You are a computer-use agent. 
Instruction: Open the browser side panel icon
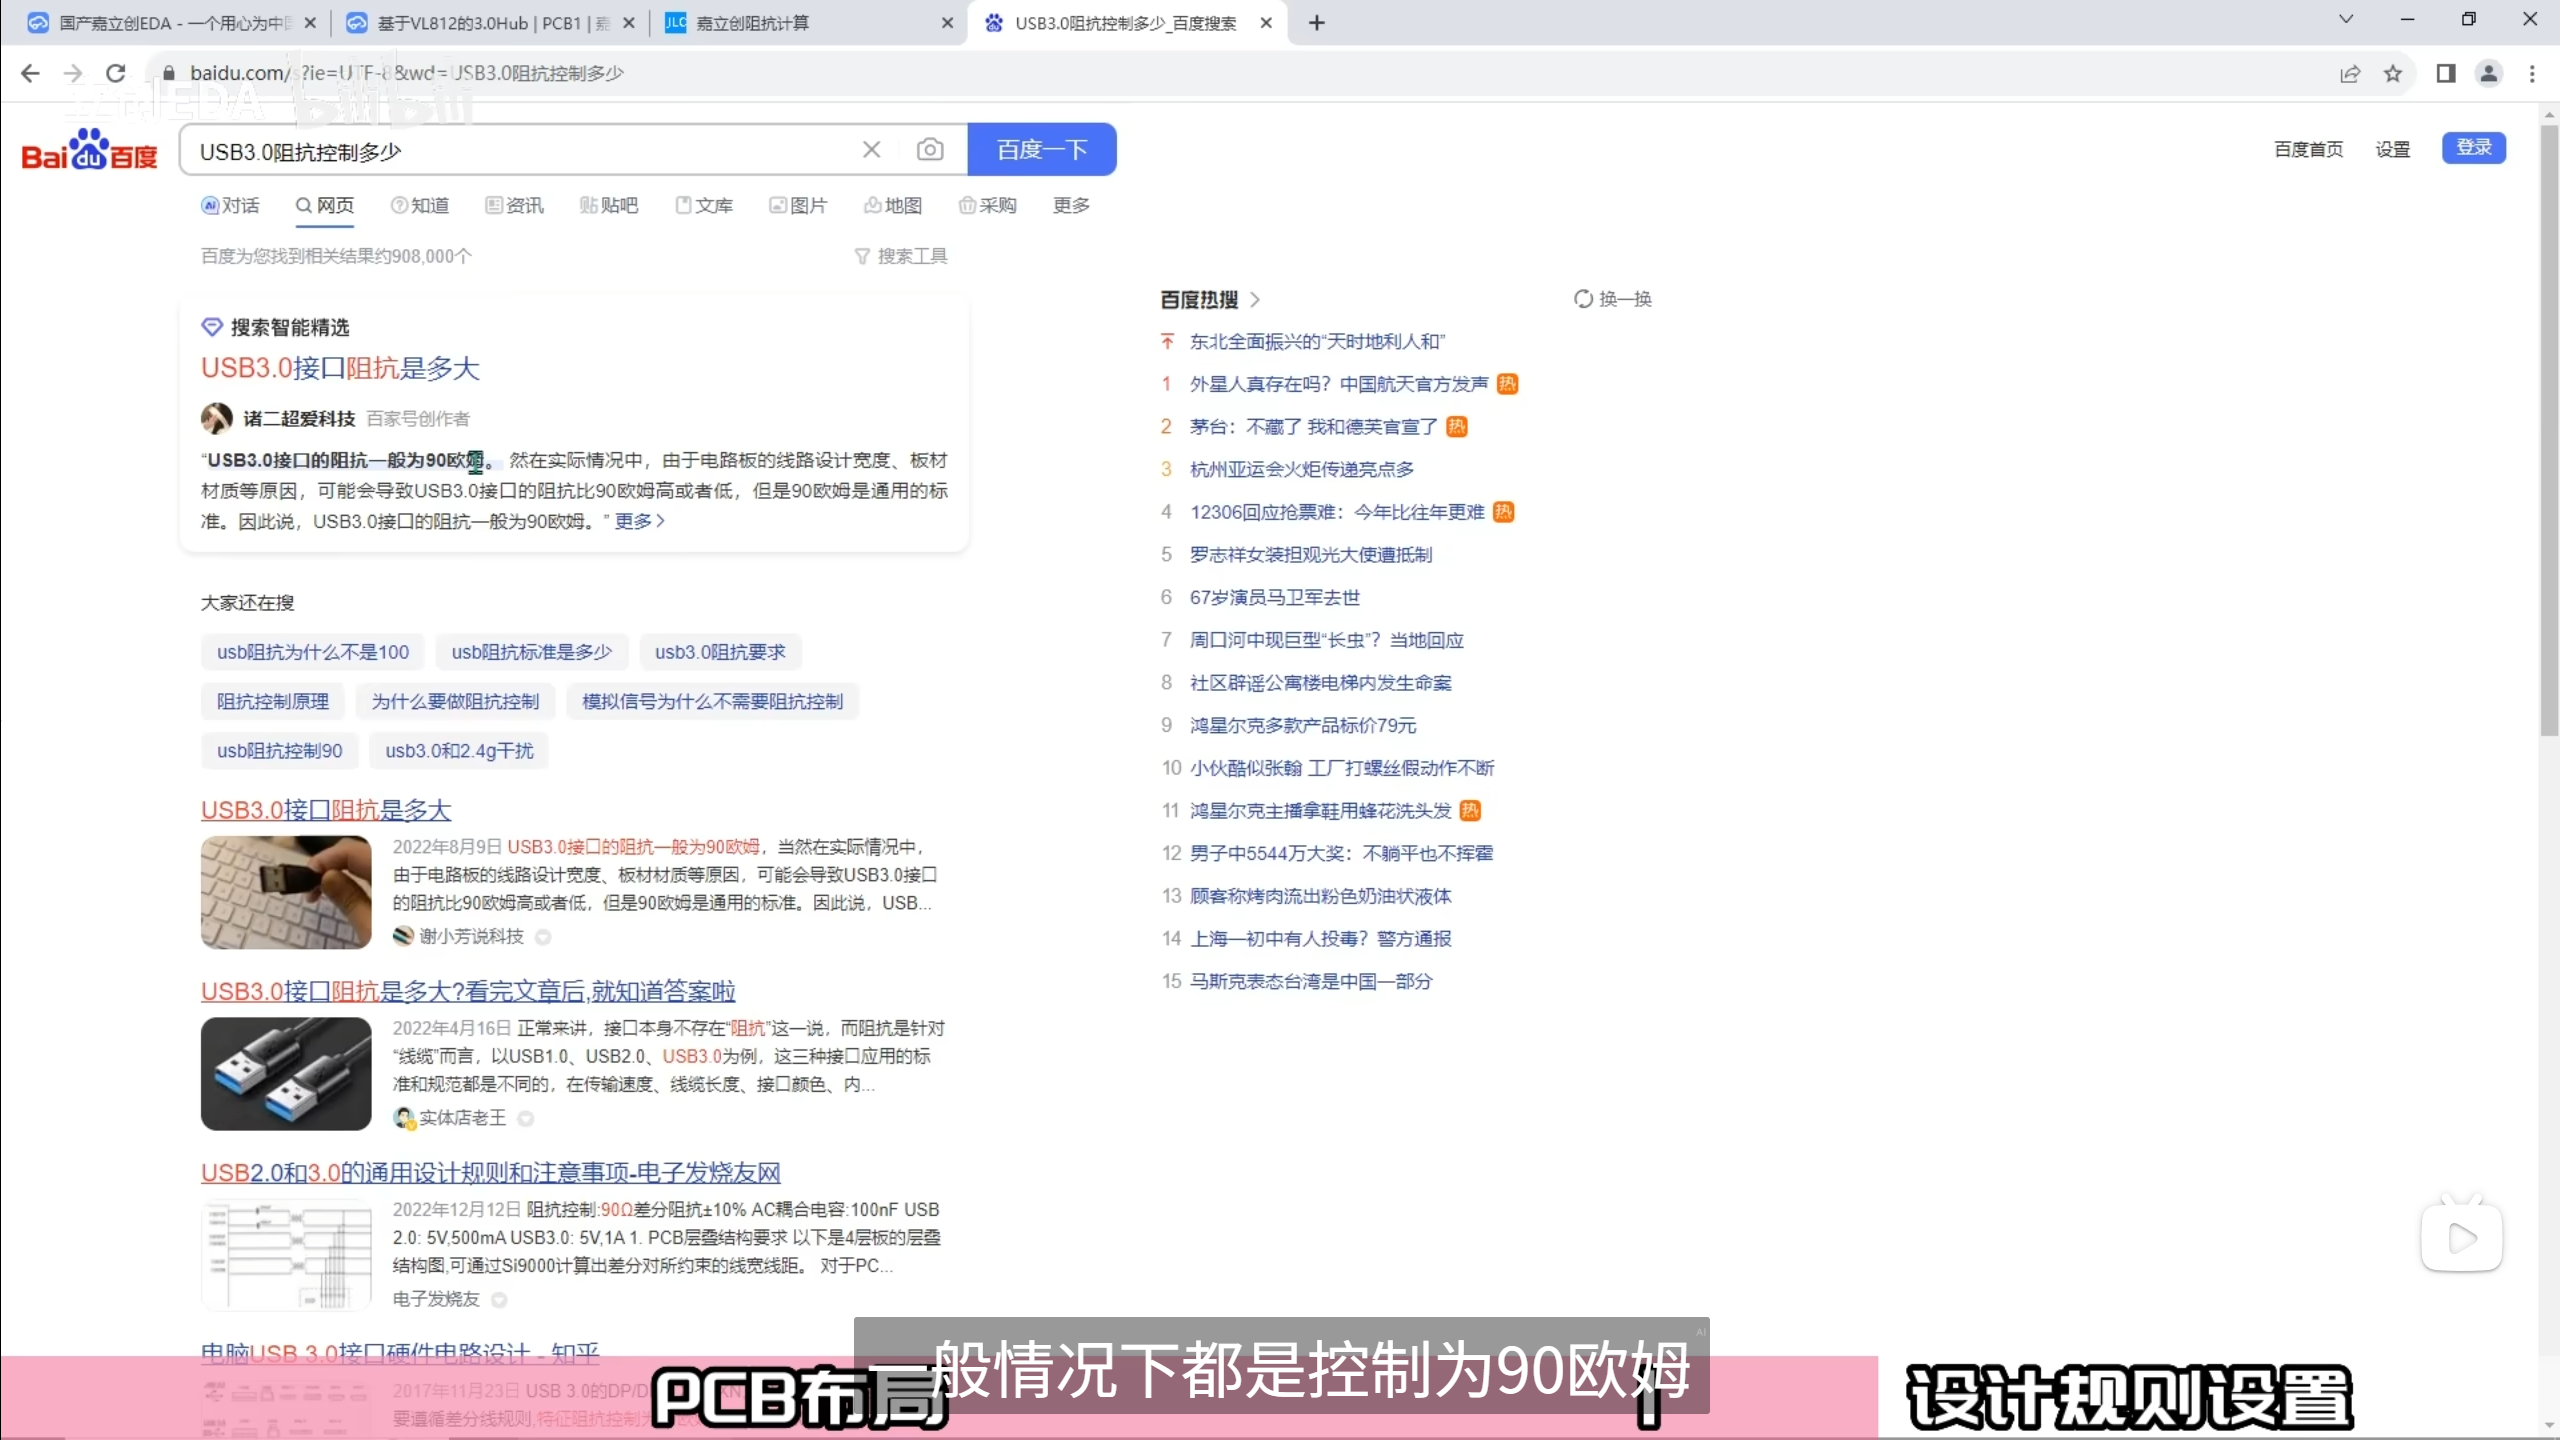(x=2445, y=73)
